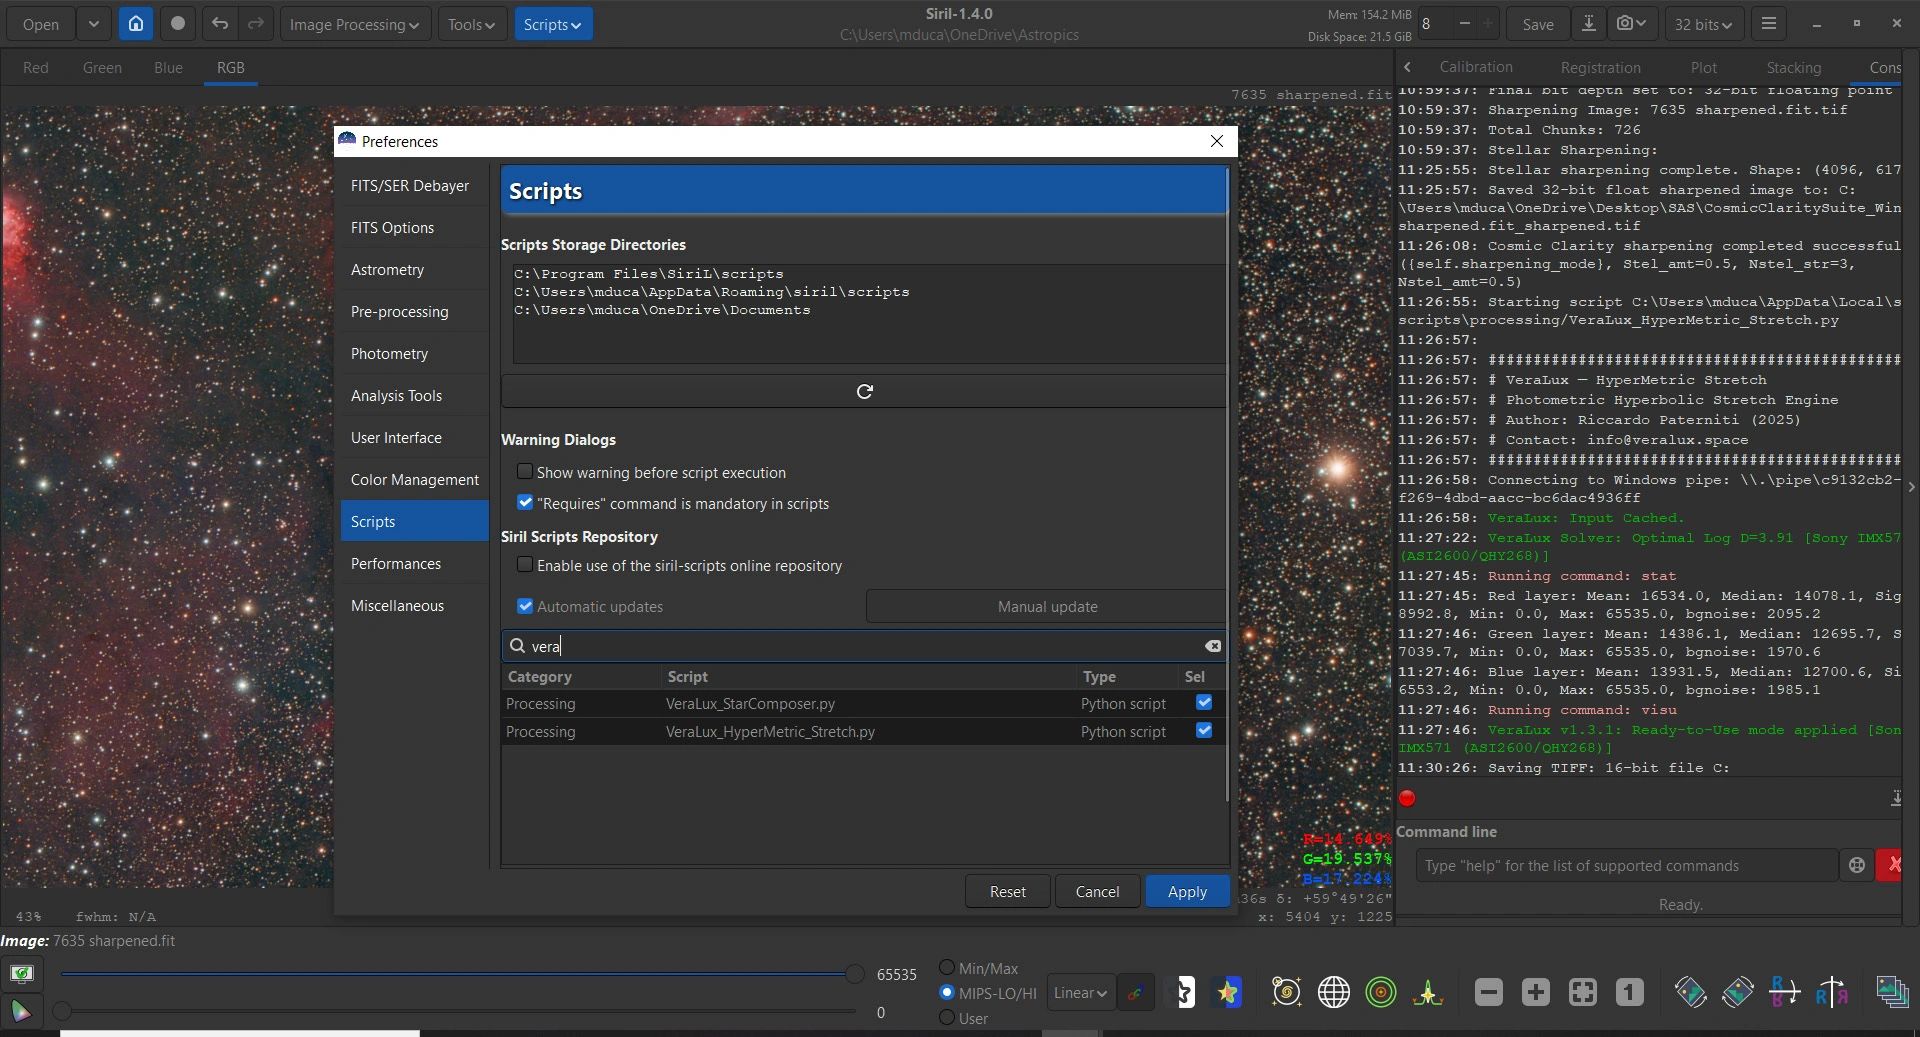Click the horizontal mirror flip icon

click(1832, 992)
